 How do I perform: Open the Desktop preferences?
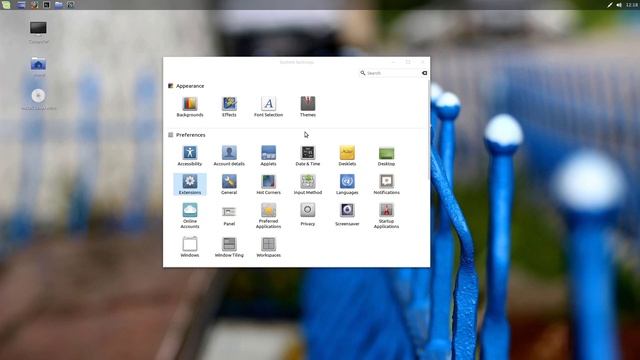pyautogui.click(x=386, y=156)
